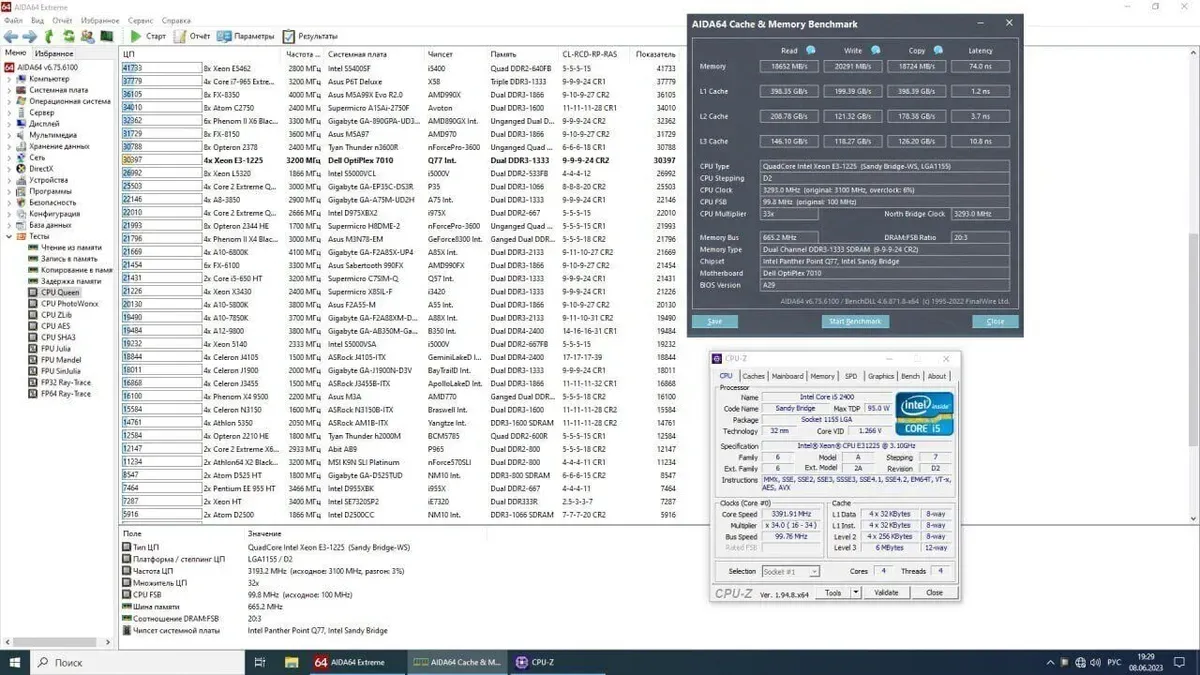The image size is (1200, 675).
Task: Open the Mainboard tab in CPU-Z
Action: 787,376
